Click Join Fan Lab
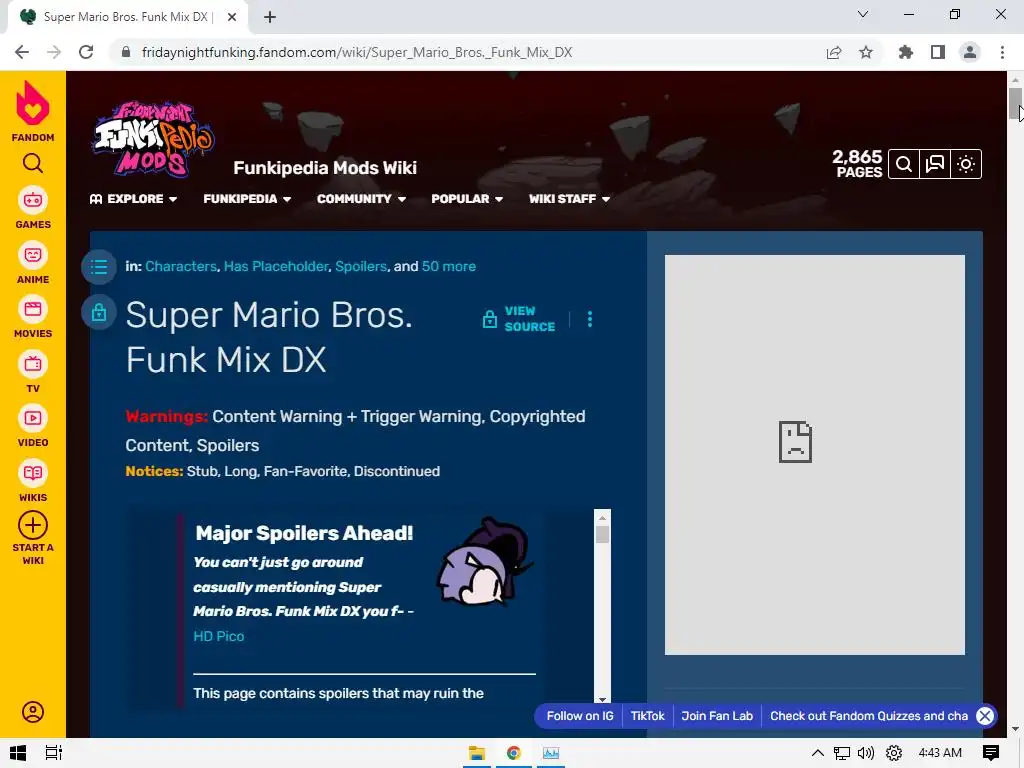The height and width of the screenshot is (768, 1024). 717,716
